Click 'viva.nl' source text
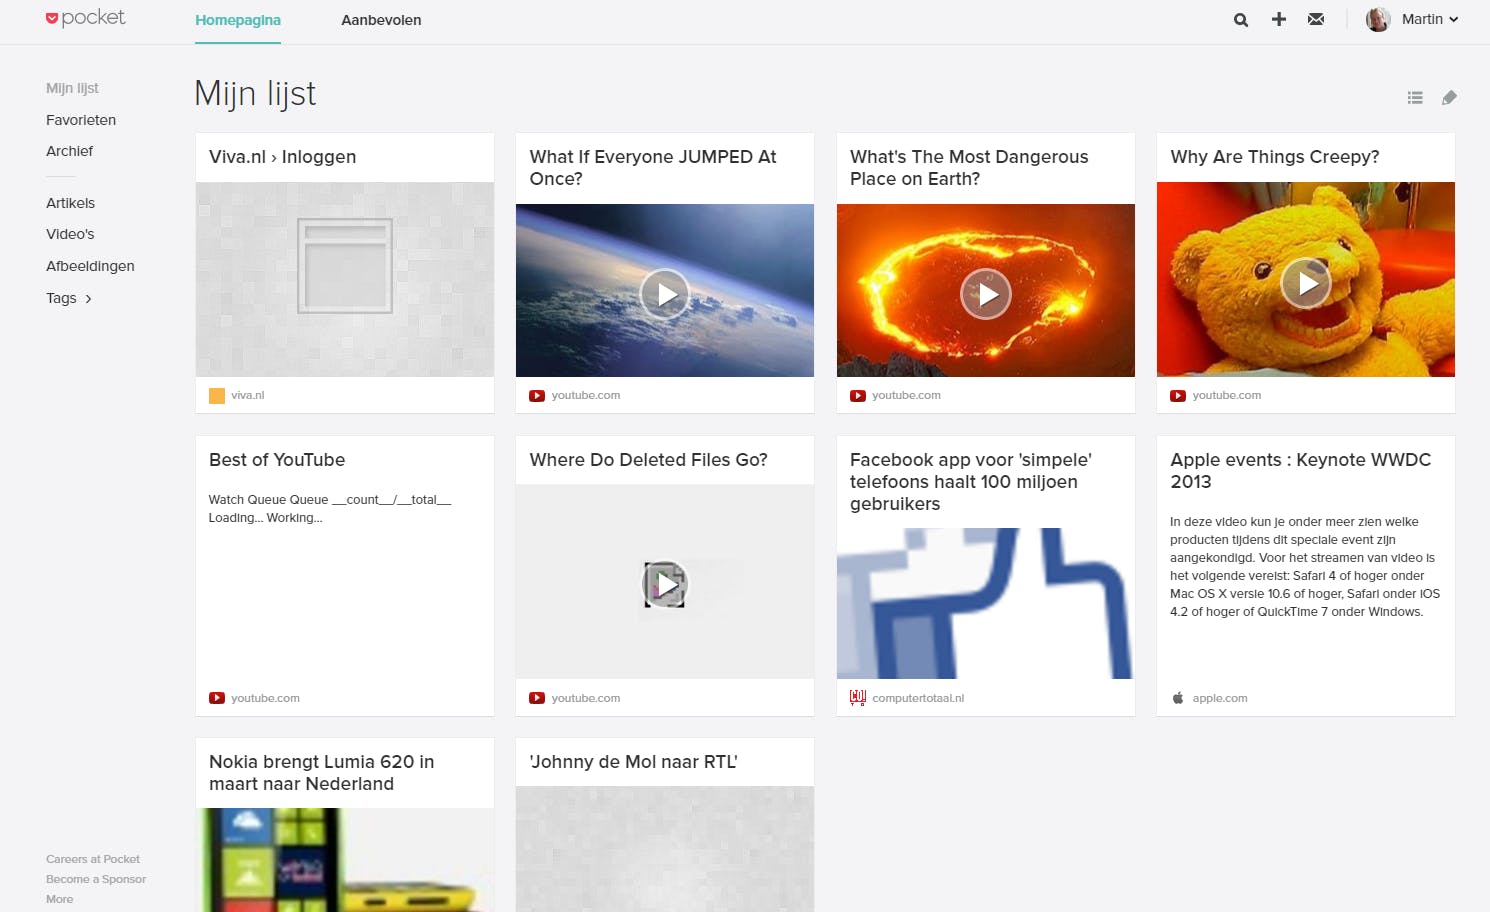This screenshot has height=912, width=1490. (x=248, y=396)
